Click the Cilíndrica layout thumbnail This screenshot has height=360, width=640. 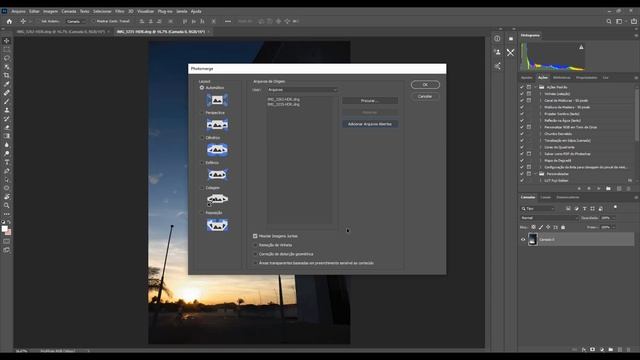point(217,150)
